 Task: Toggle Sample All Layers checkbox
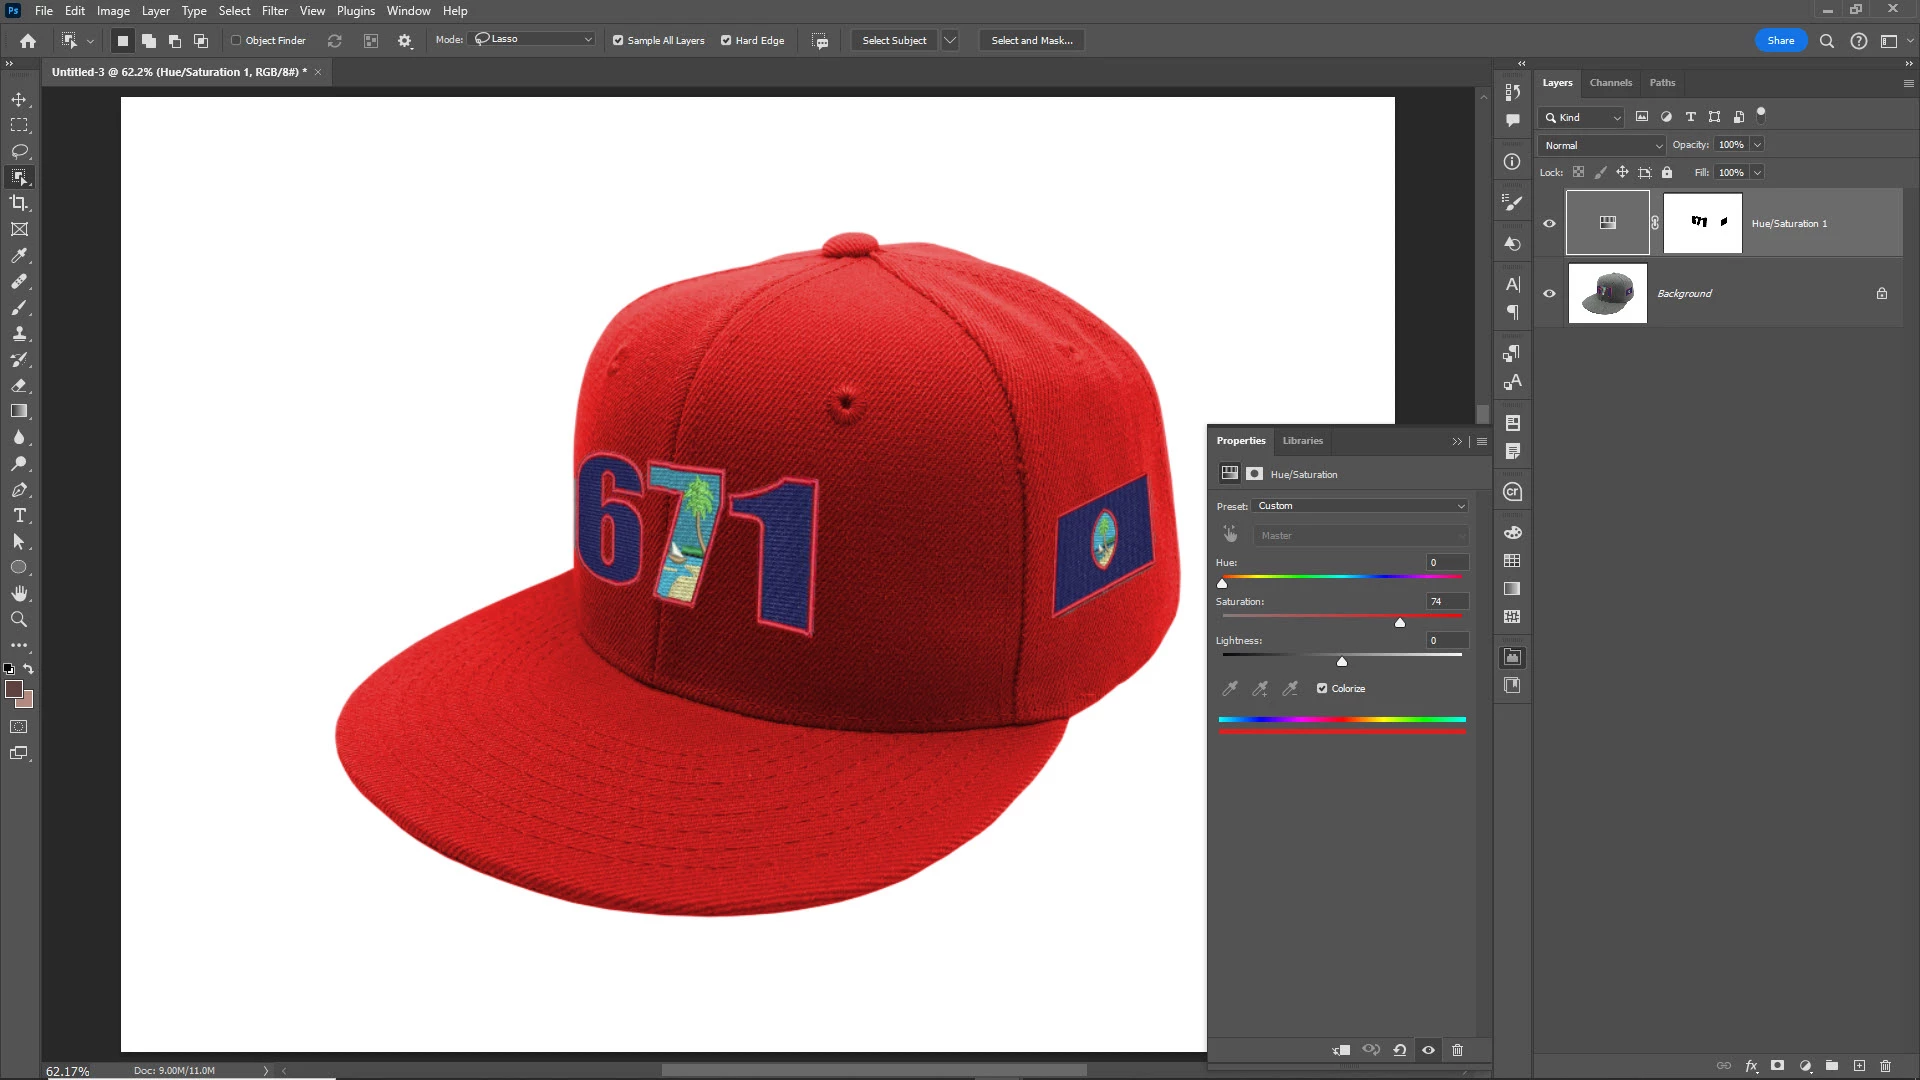(618, 41)
